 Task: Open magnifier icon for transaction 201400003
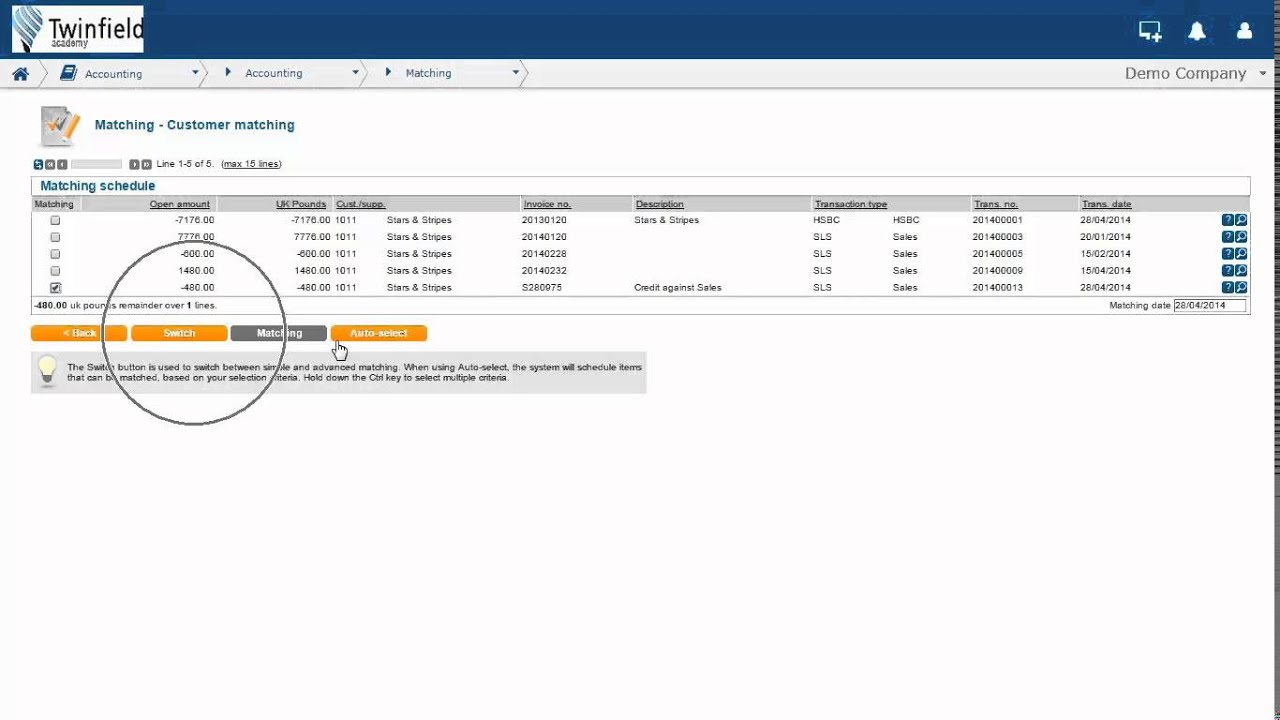click(x=1241, y=237)
